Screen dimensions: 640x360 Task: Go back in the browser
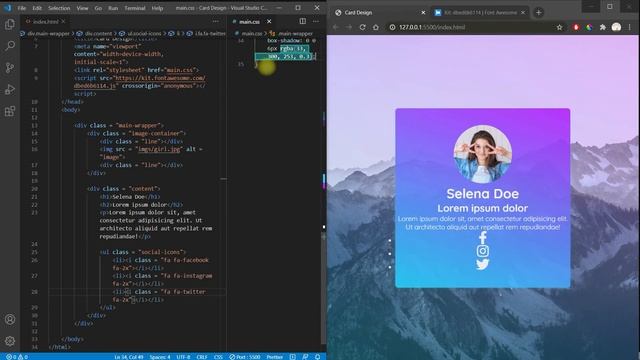pos(336,27)
